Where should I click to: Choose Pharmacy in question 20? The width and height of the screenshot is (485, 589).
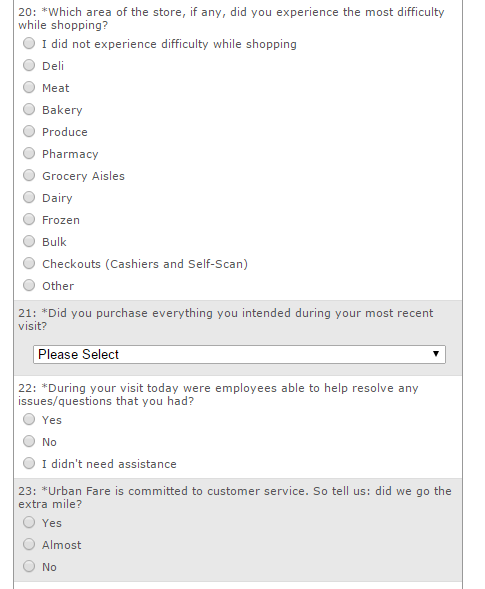[29, 153]
